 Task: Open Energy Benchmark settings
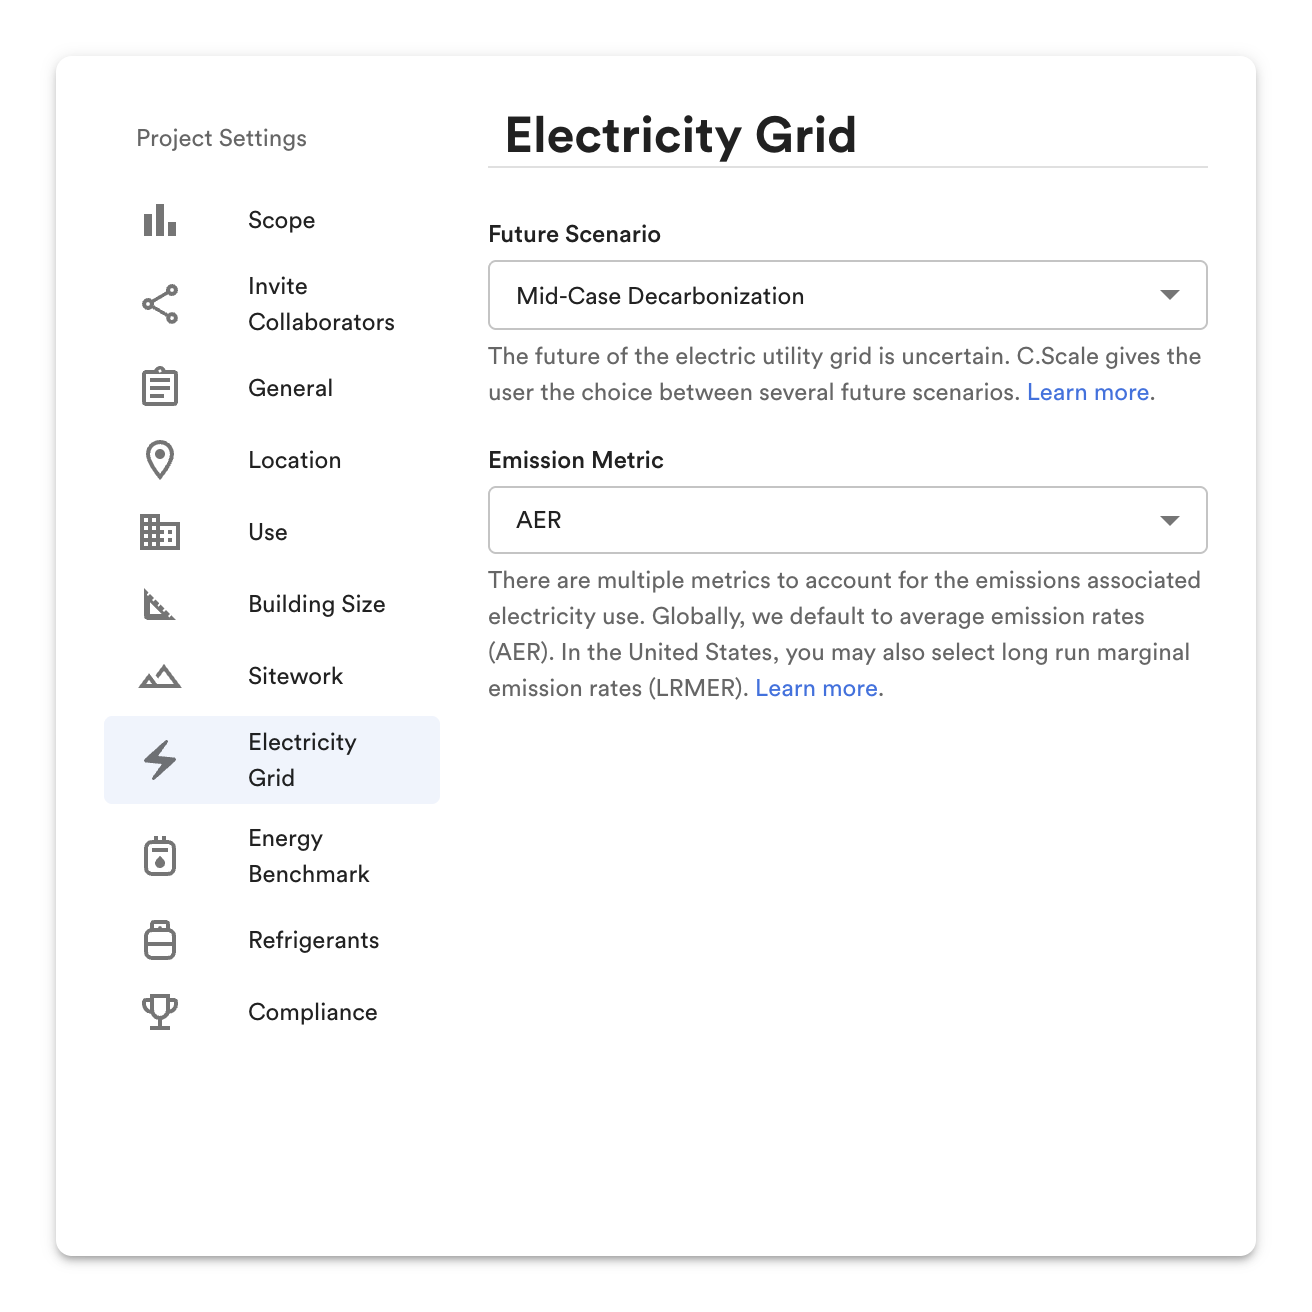[272, 856]
